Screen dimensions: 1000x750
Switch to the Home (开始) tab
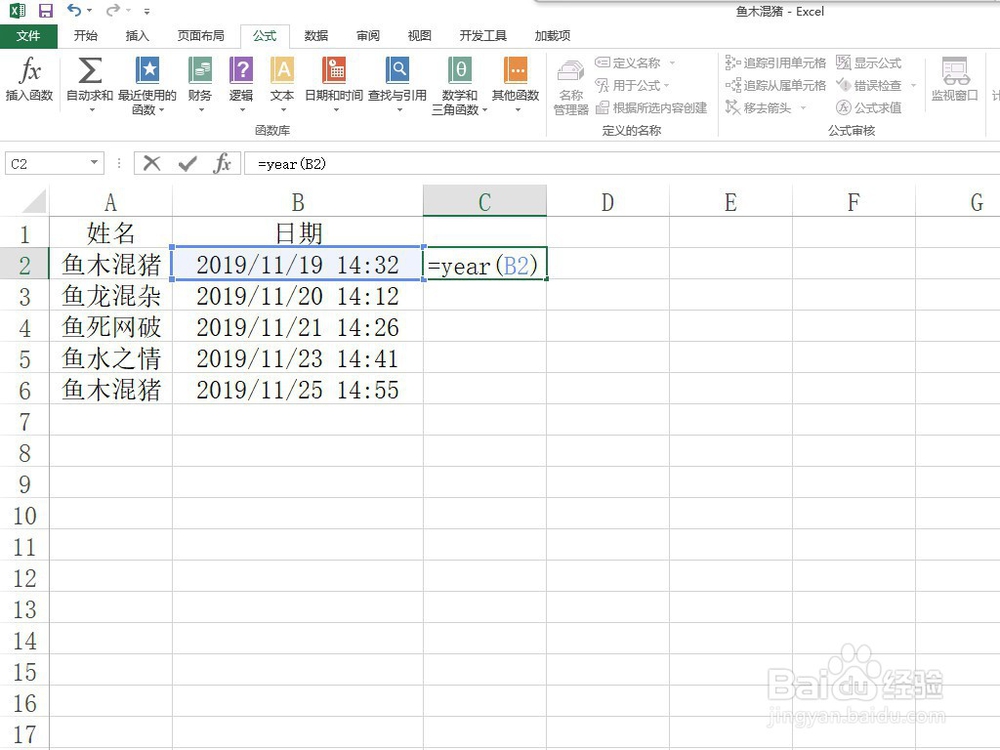(85, 36)
